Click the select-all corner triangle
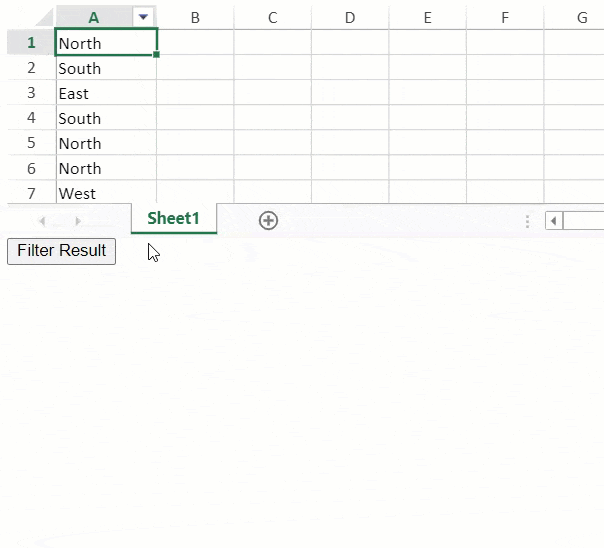This screenshot has width=604, height=548. pyautogui.click(x=44, y=18)
